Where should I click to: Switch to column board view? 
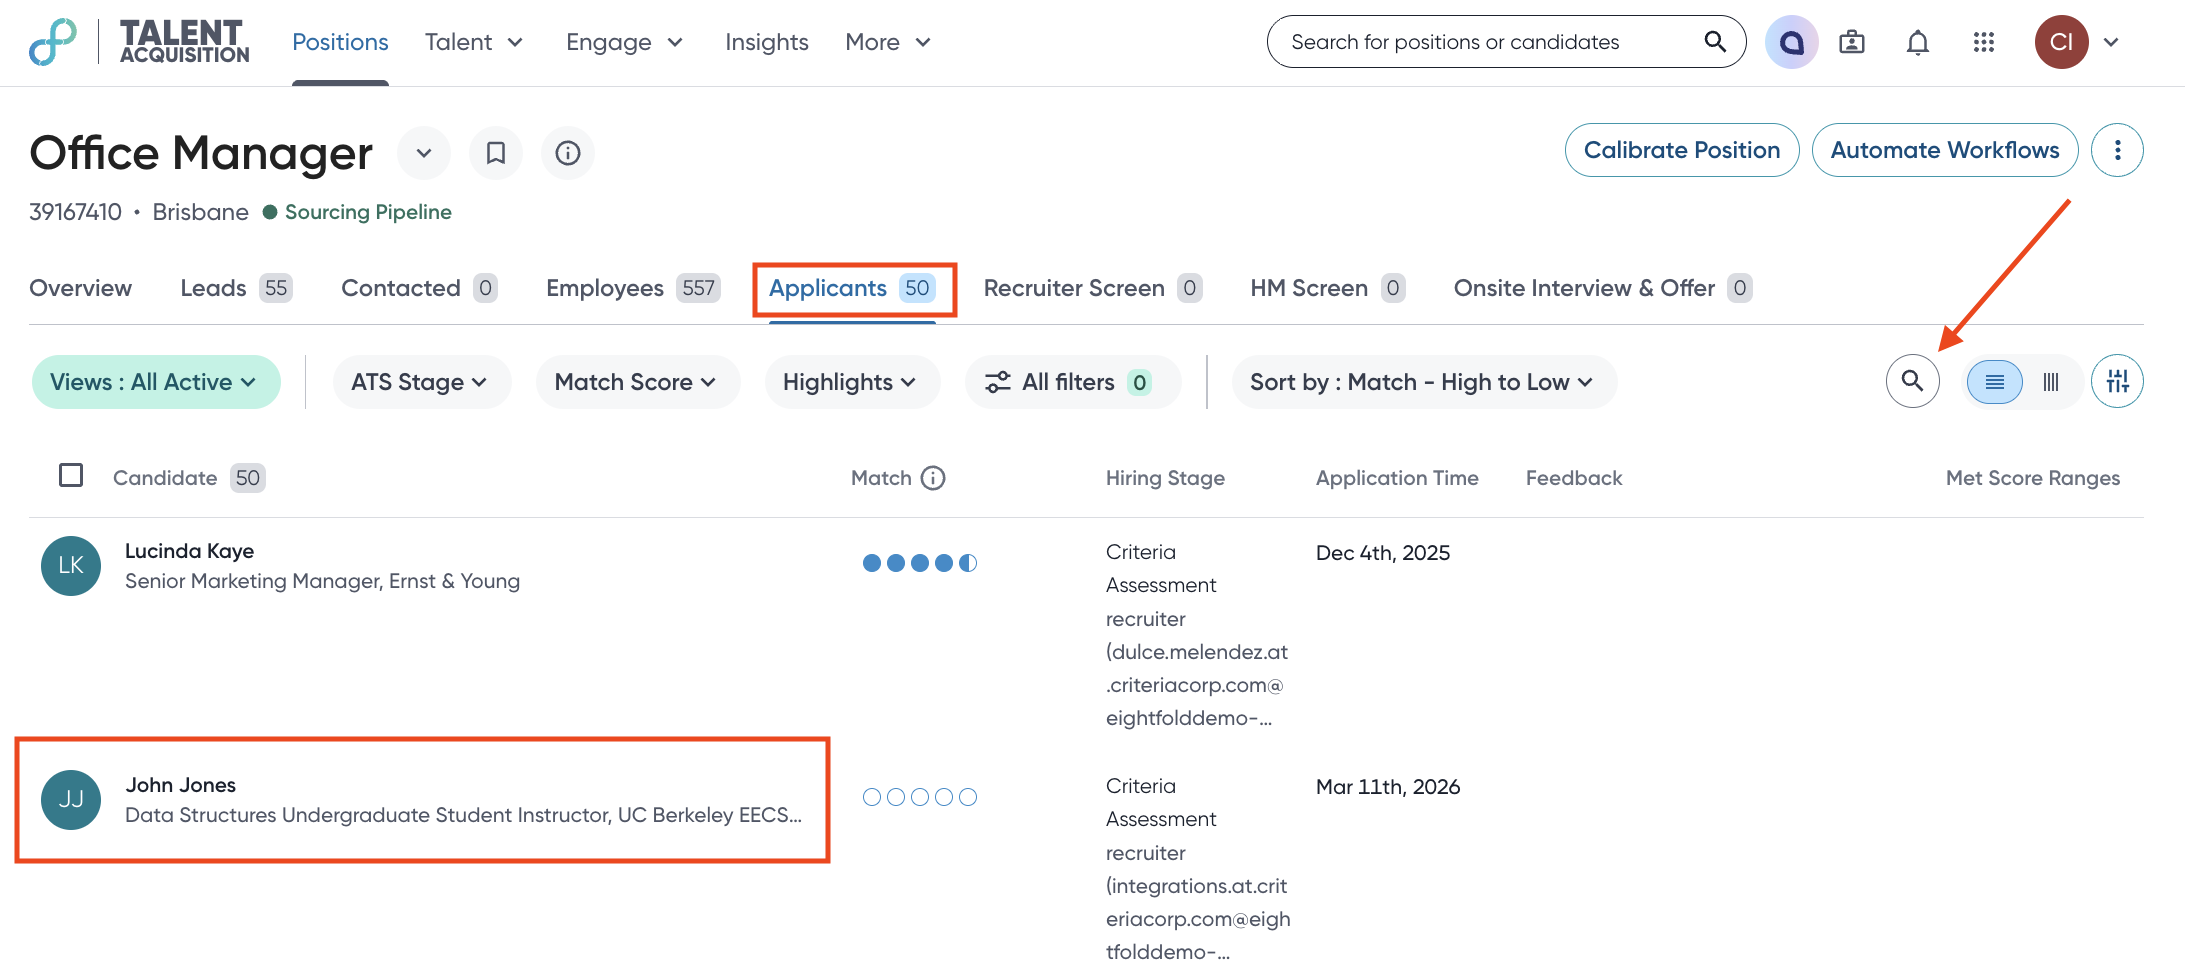pyautogui.click(x=2051, y=382)
